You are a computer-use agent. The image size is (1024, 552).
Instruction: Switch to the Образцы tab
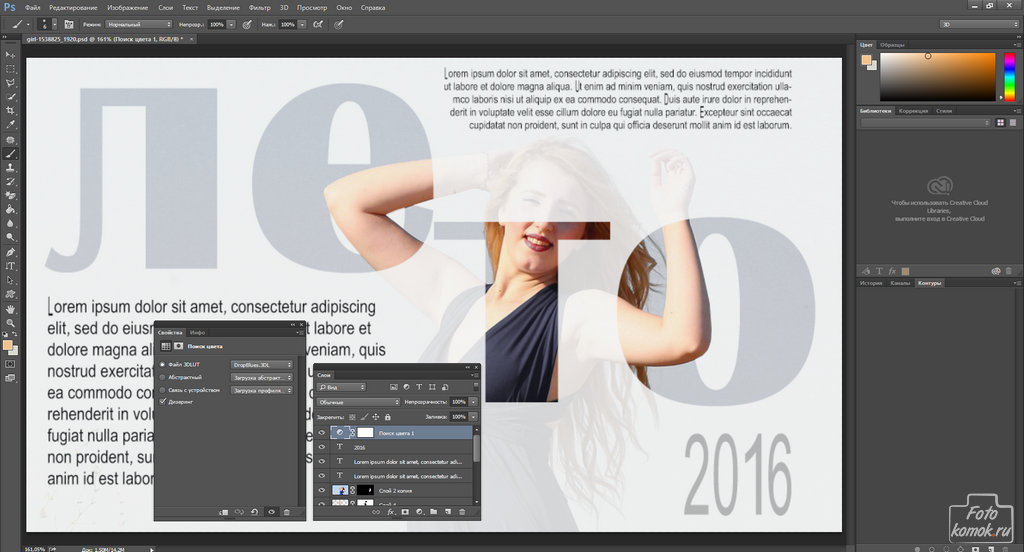click(892, 45)
